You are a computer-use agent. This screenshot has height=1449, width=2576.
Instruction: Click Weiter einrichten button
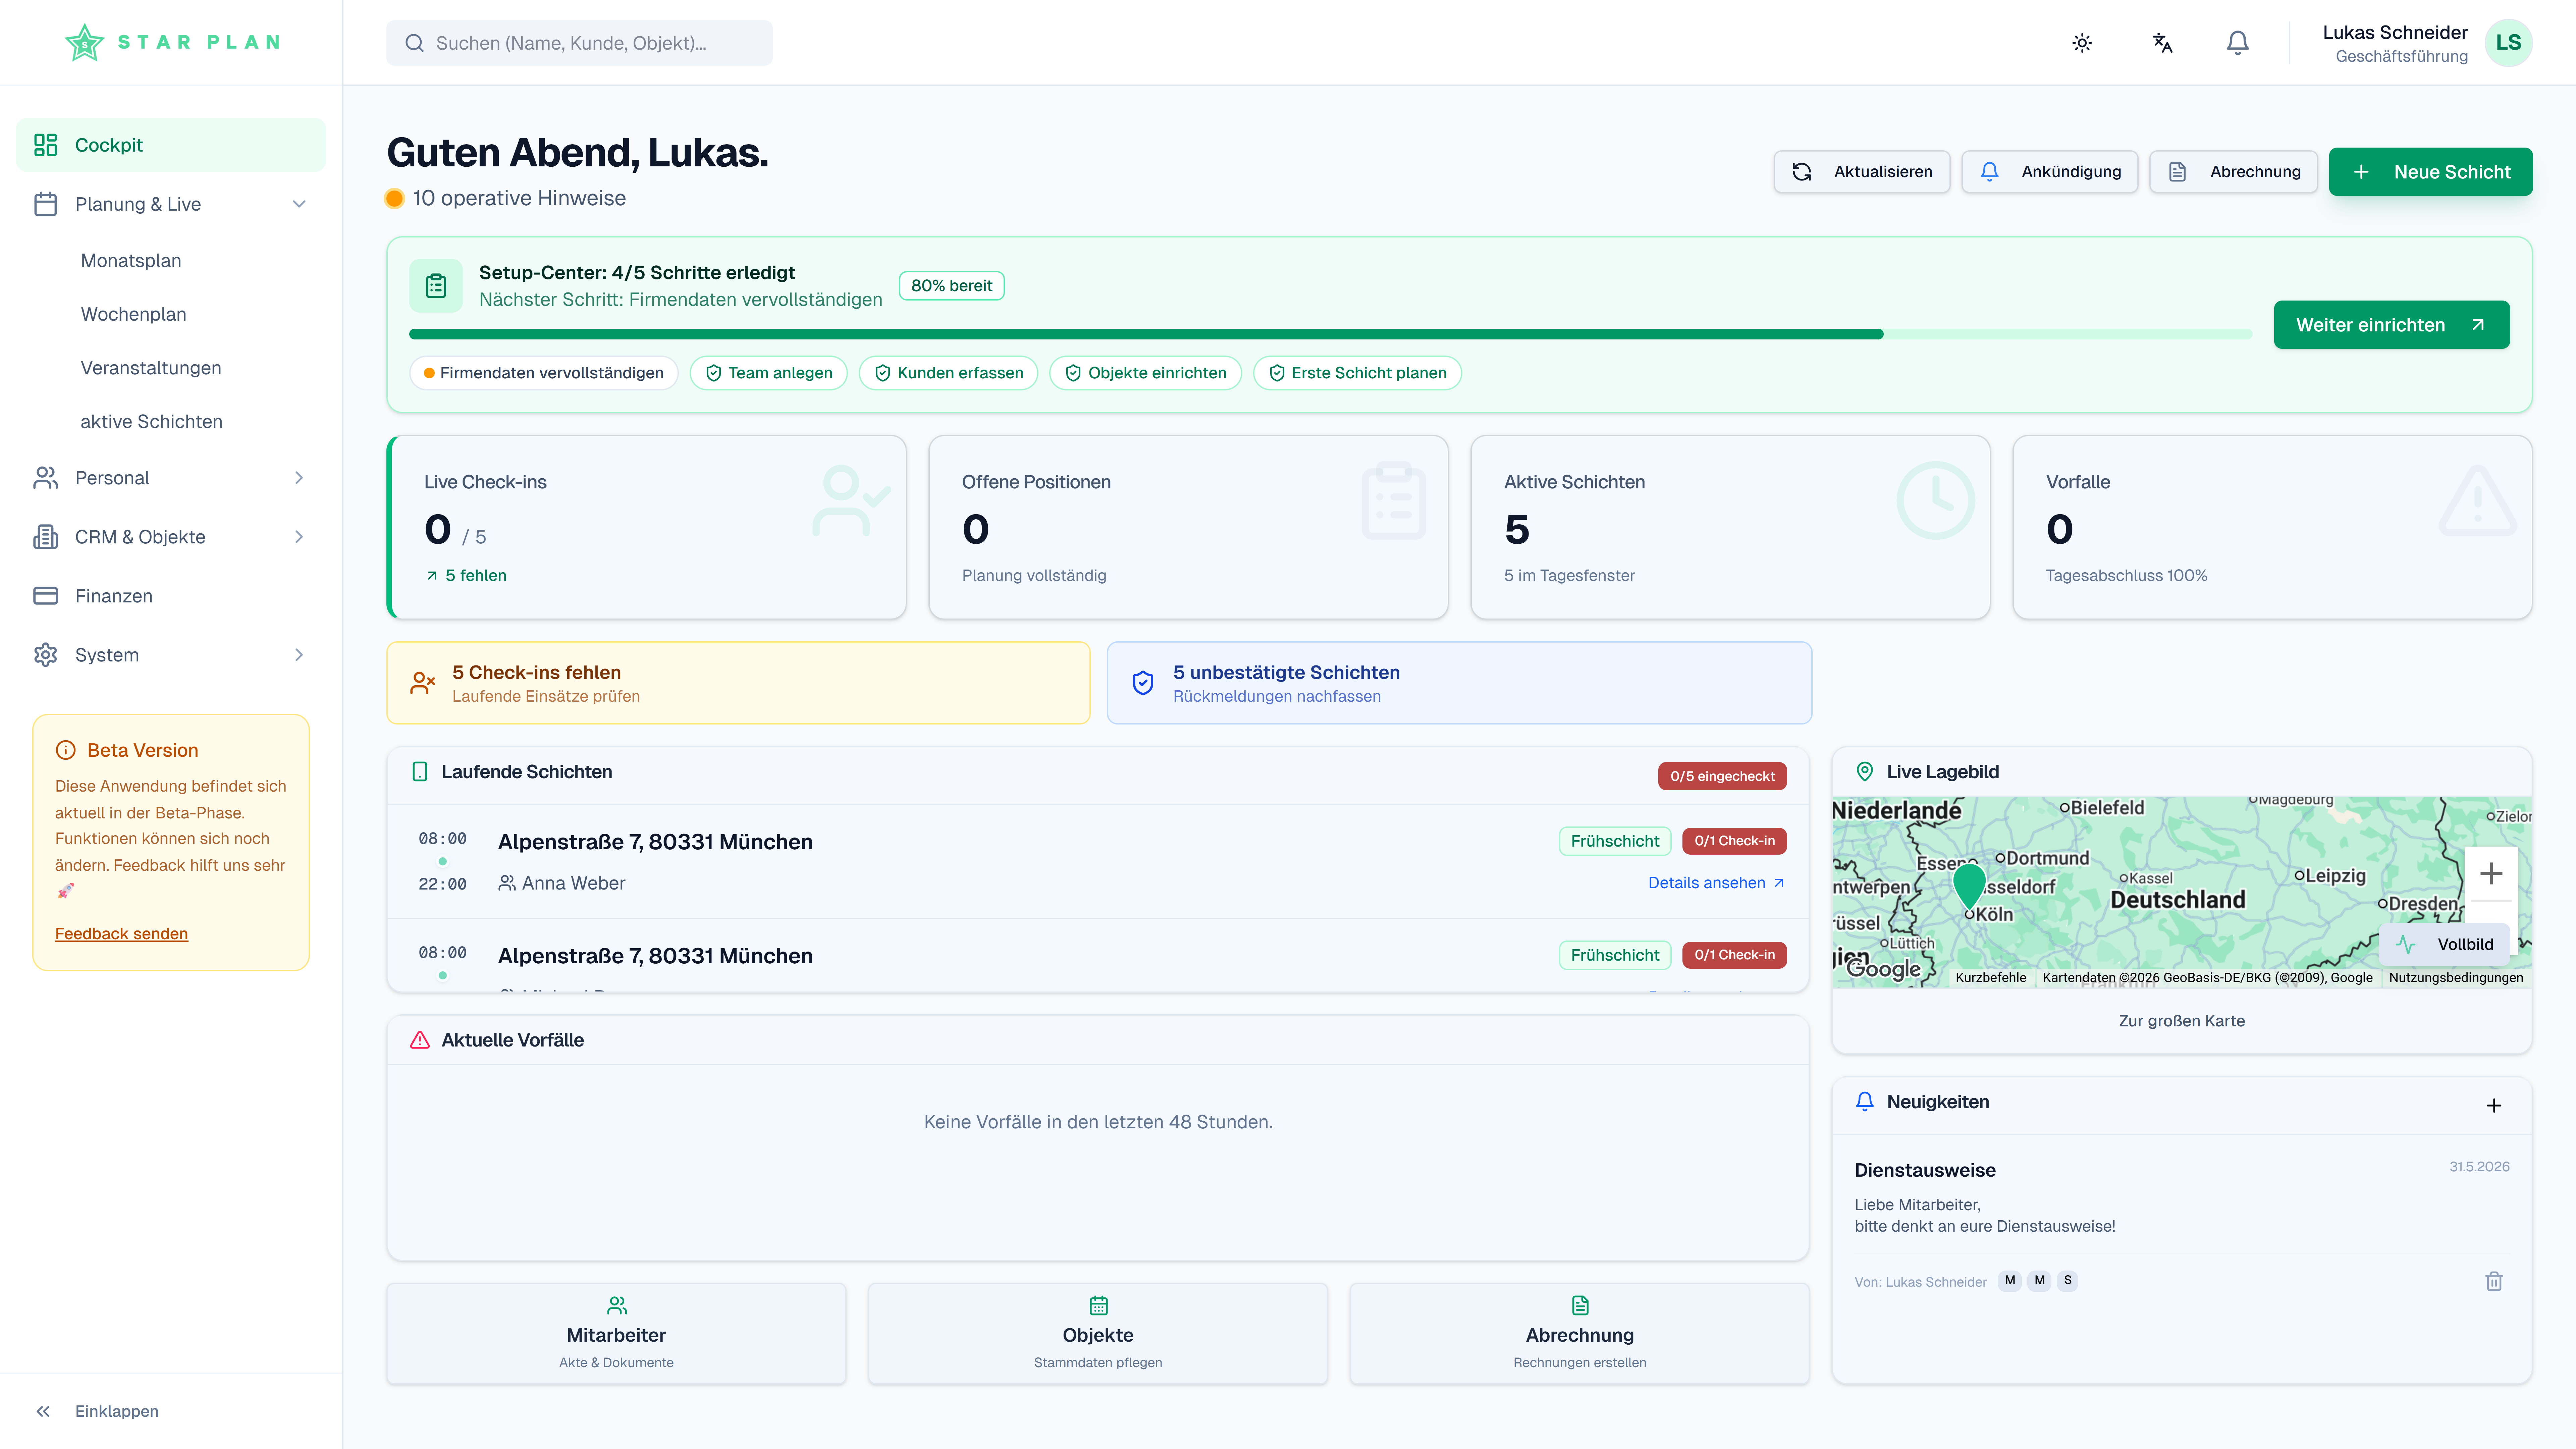(x=2392, y=325)
